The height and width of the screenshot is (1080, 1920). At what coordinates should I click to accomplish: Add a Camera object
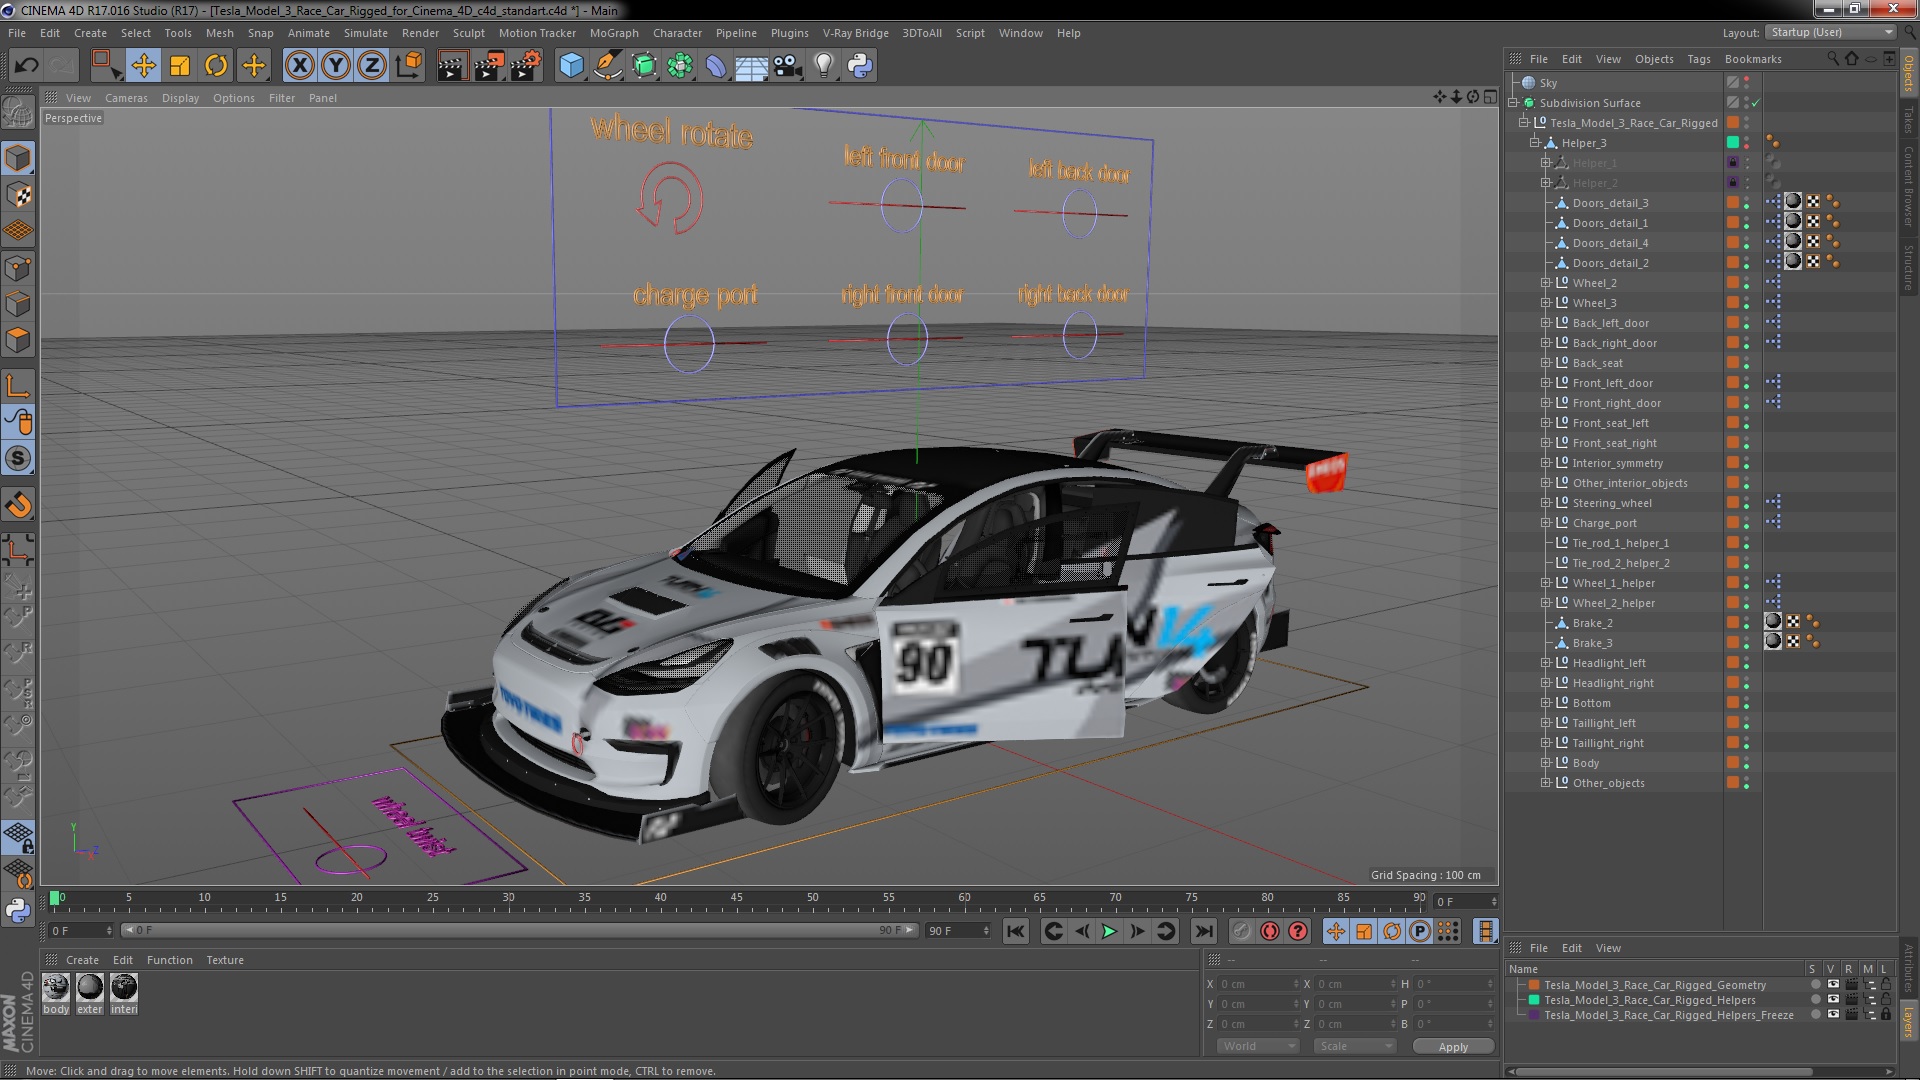click(x=788, y=66)
